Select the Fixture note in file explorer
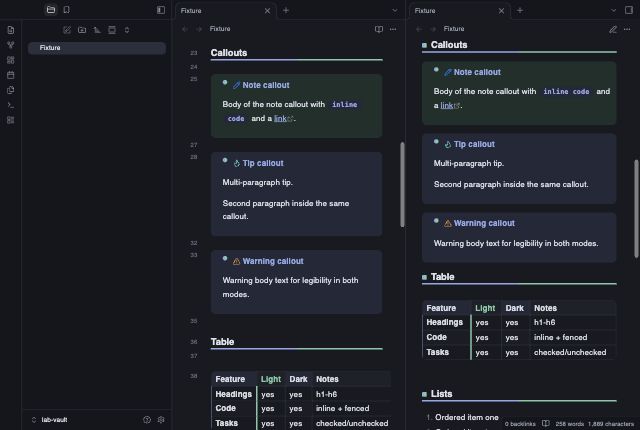The height and width of the screenshot is (430, 640). point(97,48)
